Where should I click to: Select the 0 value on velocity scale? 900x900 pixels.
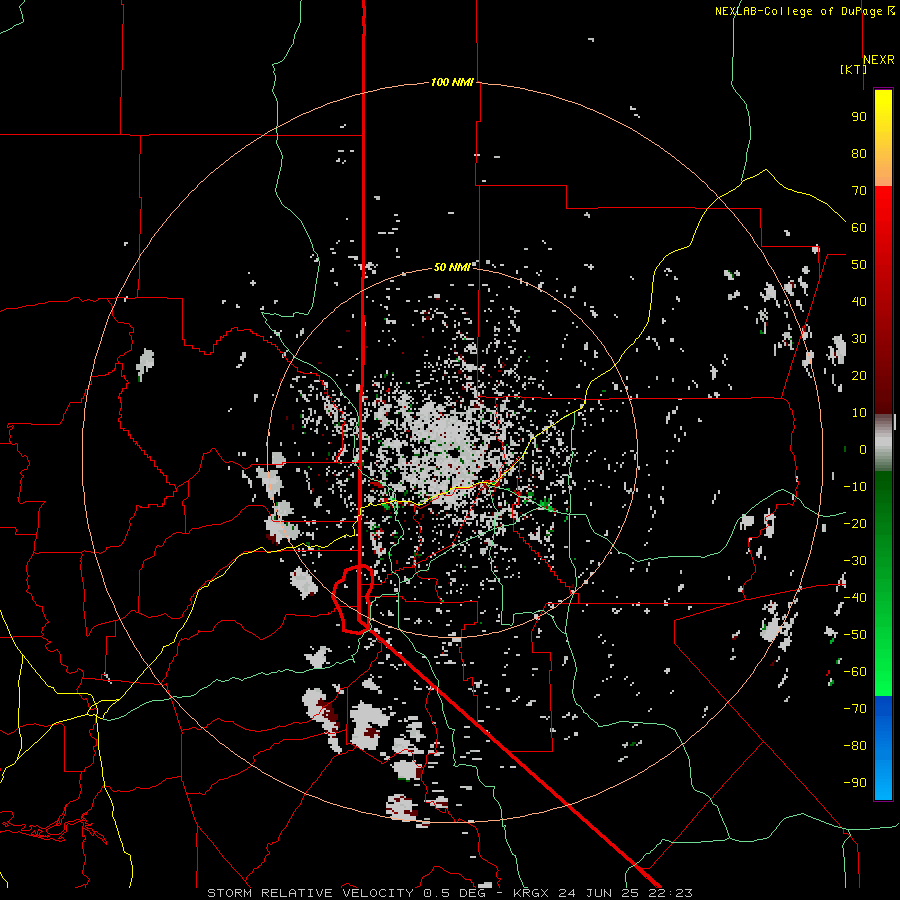pos(863,450)
